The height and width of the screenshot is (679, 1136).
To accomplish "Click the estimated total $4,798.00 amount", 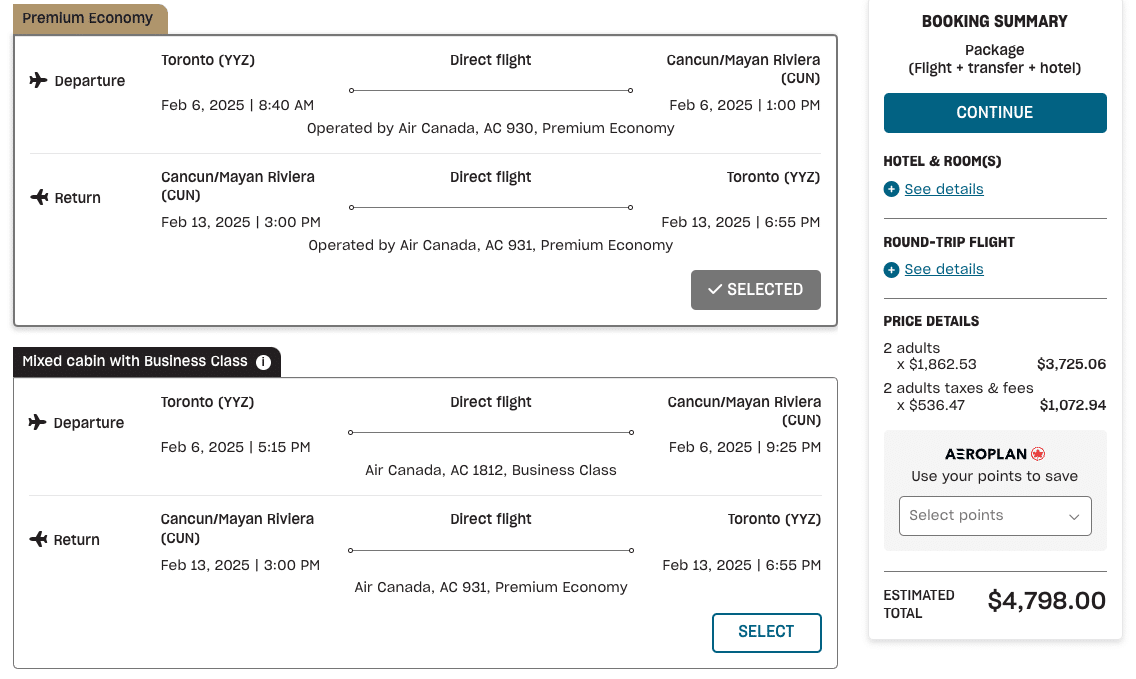I will pos(1047,601).
